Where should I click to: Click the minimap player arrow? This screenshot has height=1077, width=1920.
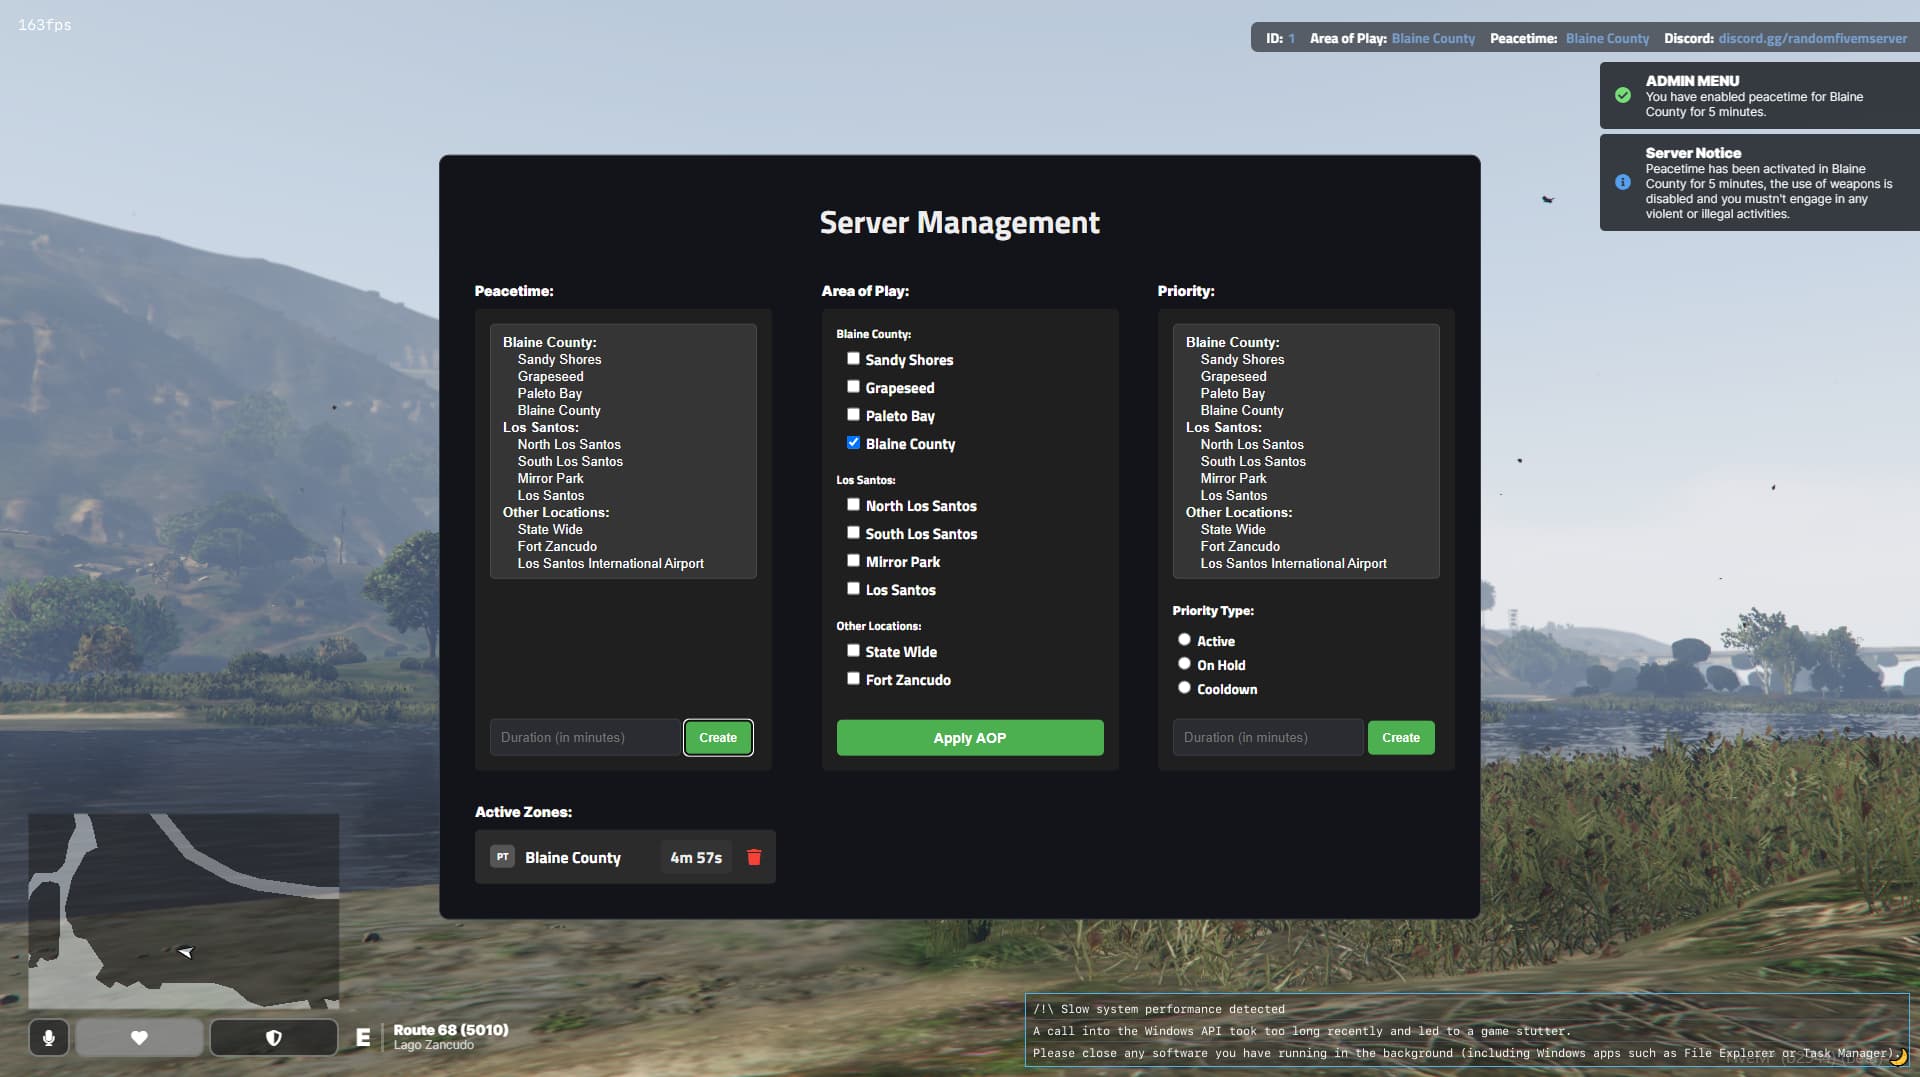coord(185,952)
